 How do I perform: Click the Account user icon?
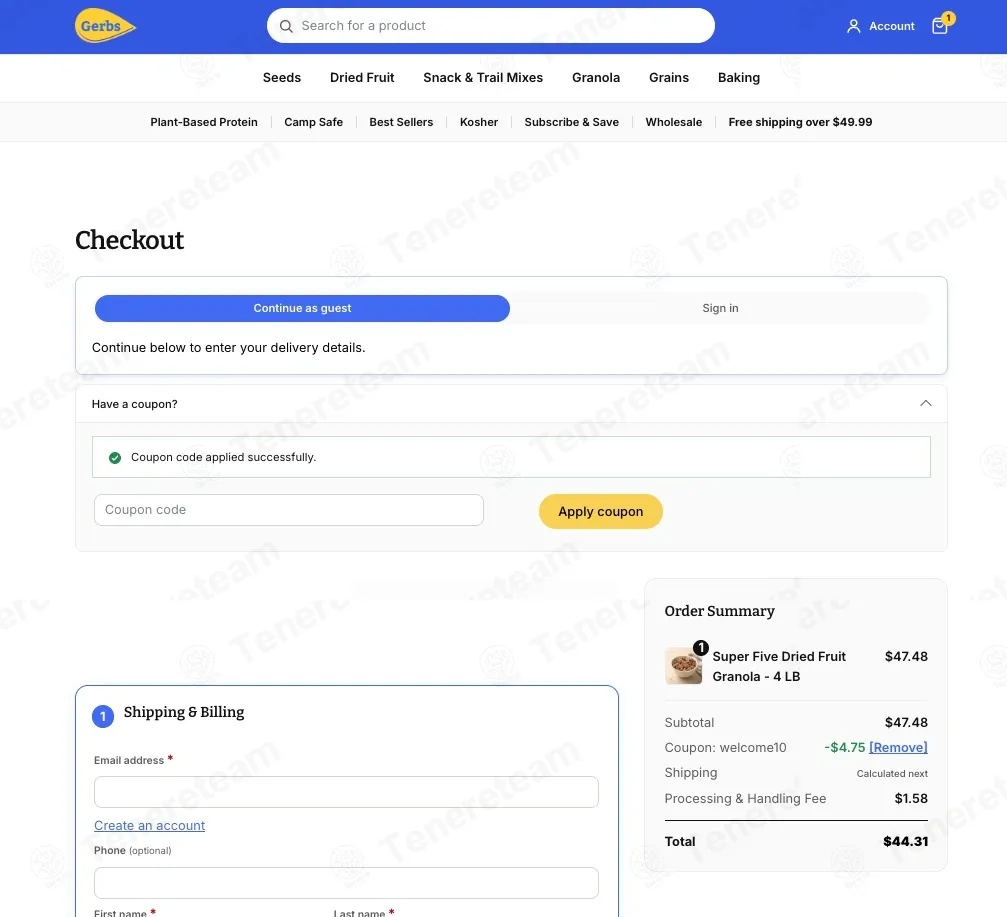[853, 26]
